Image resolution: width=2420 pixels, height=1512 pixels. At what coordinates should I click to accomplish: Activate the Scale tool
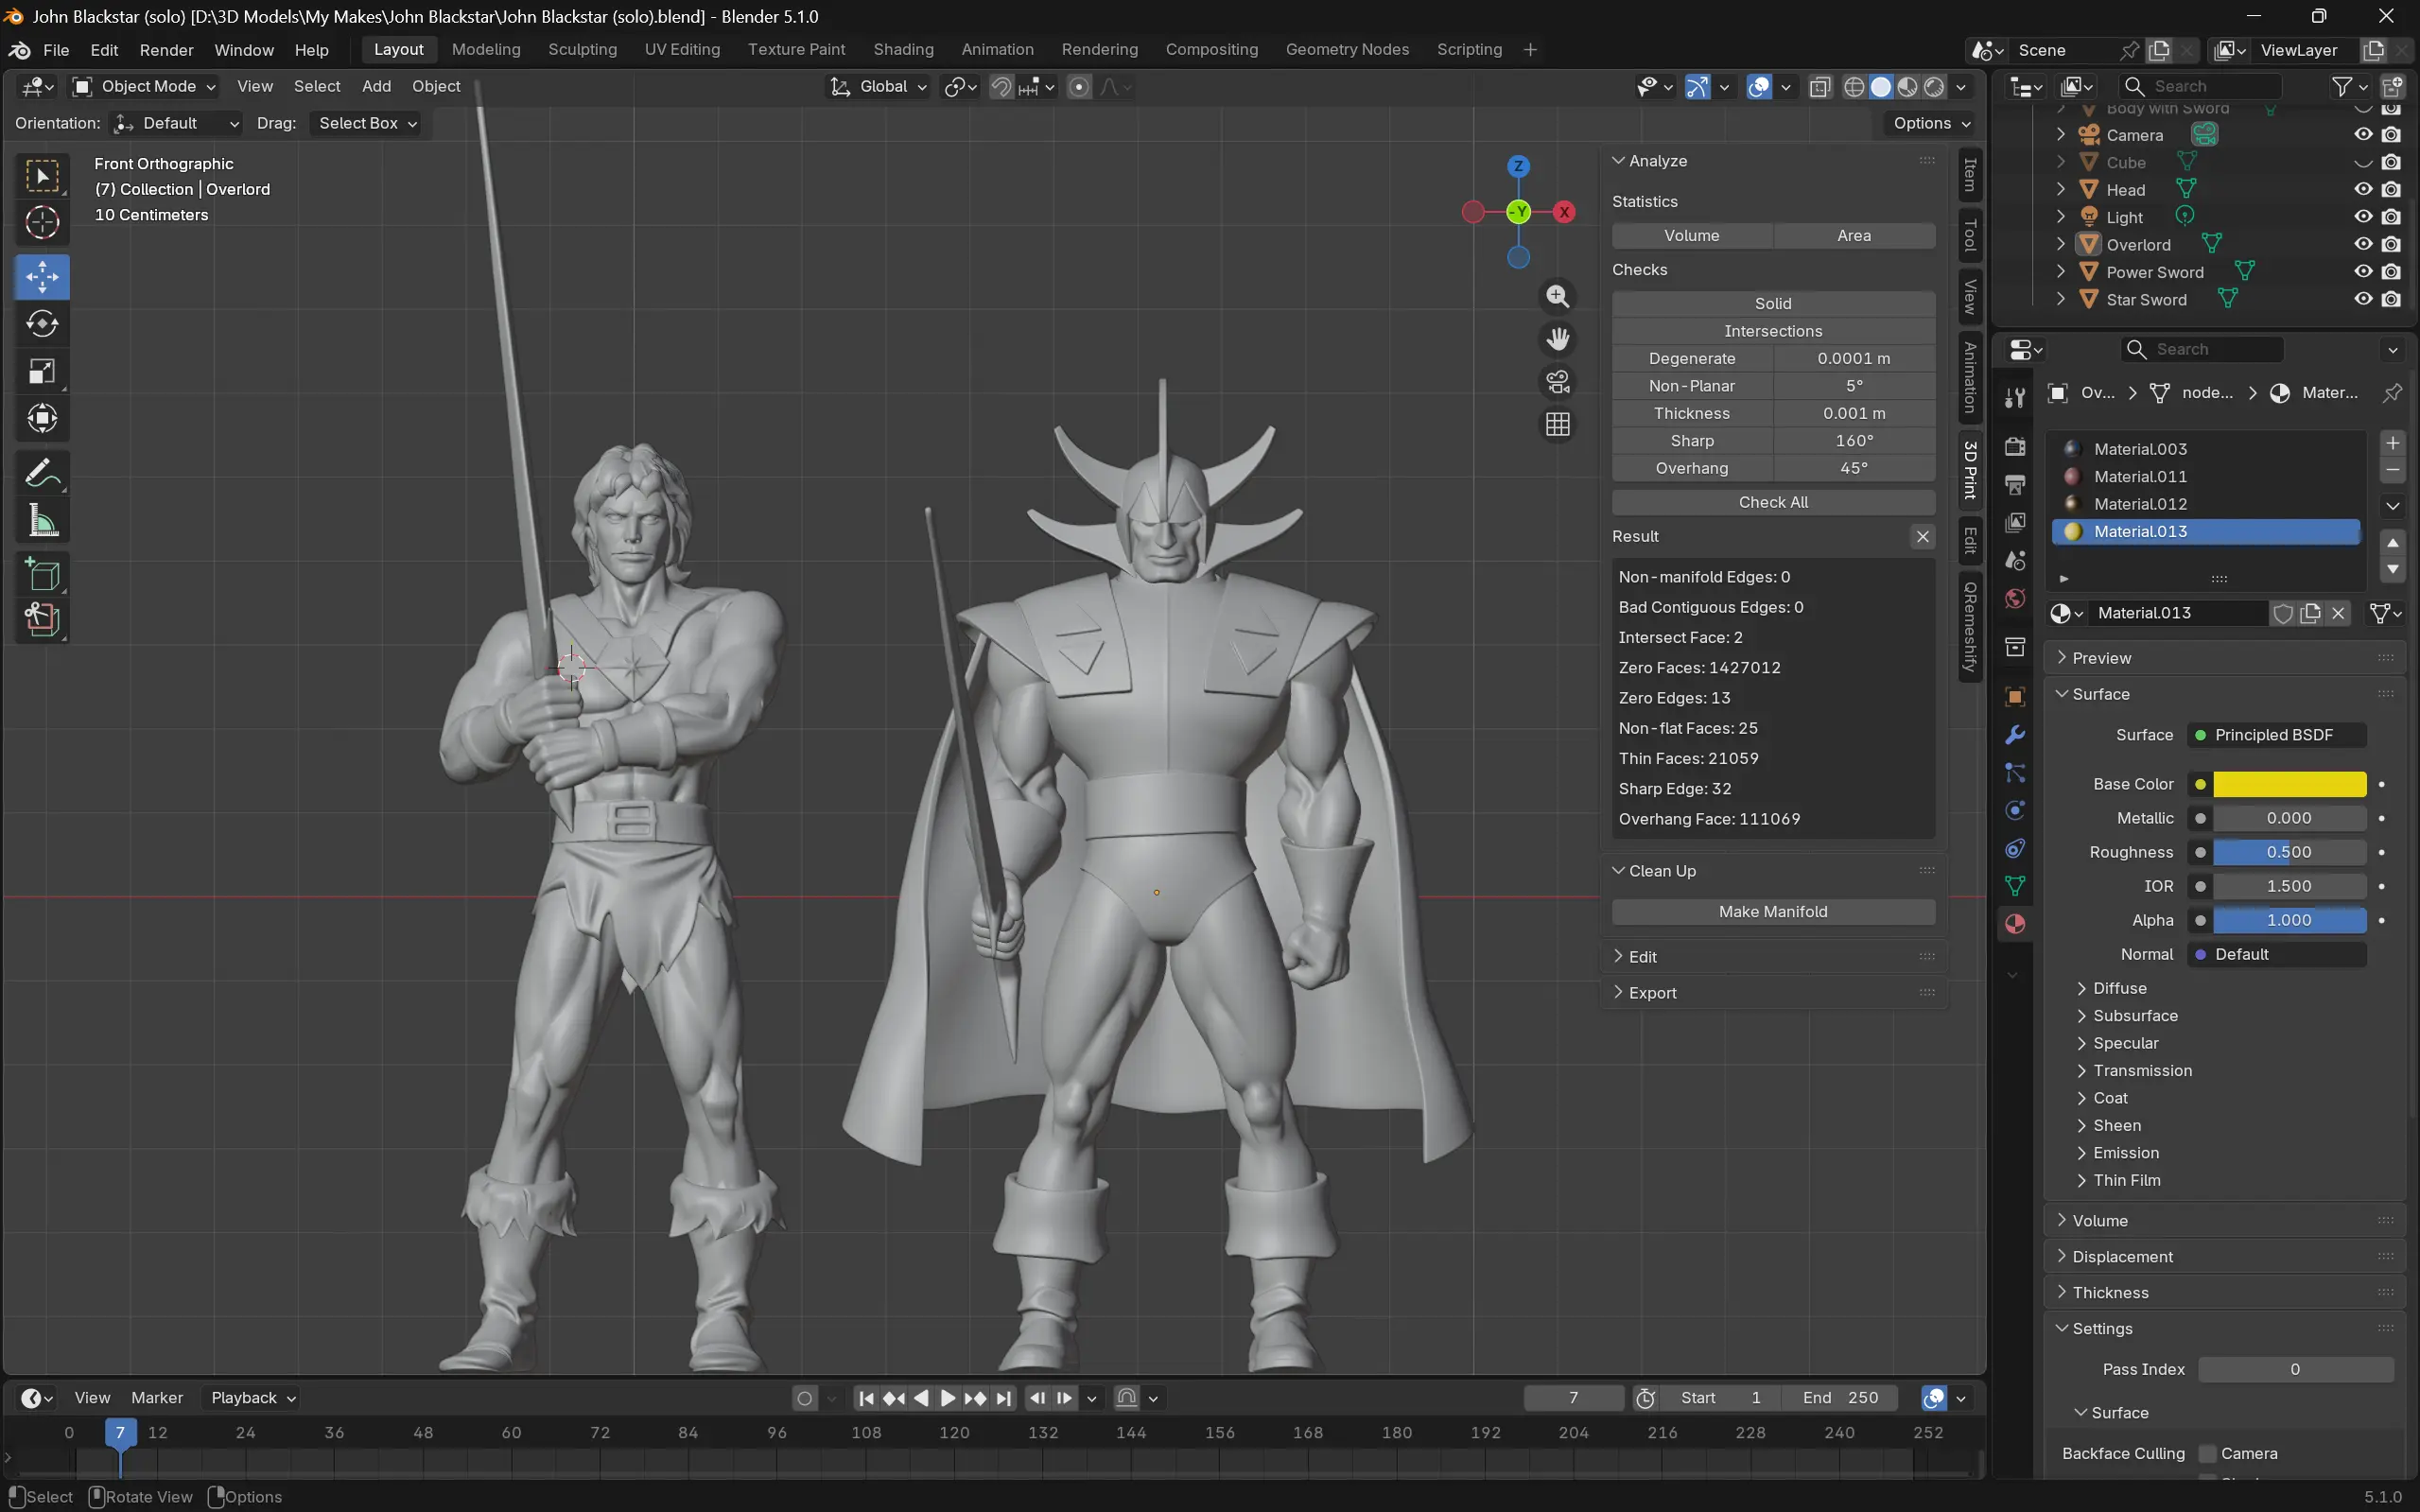click(x=42, y=371)
